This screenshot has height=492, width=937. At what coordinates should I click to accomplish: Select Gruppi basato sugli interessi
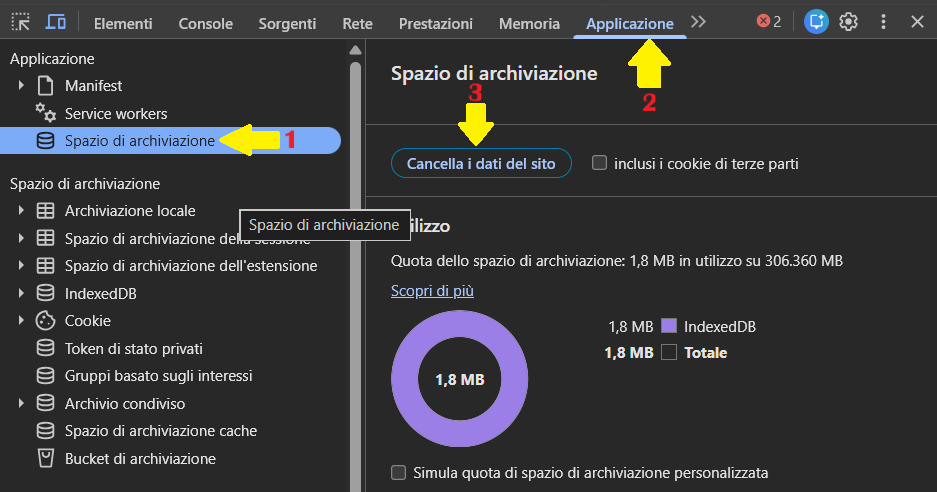pos(158,375)
